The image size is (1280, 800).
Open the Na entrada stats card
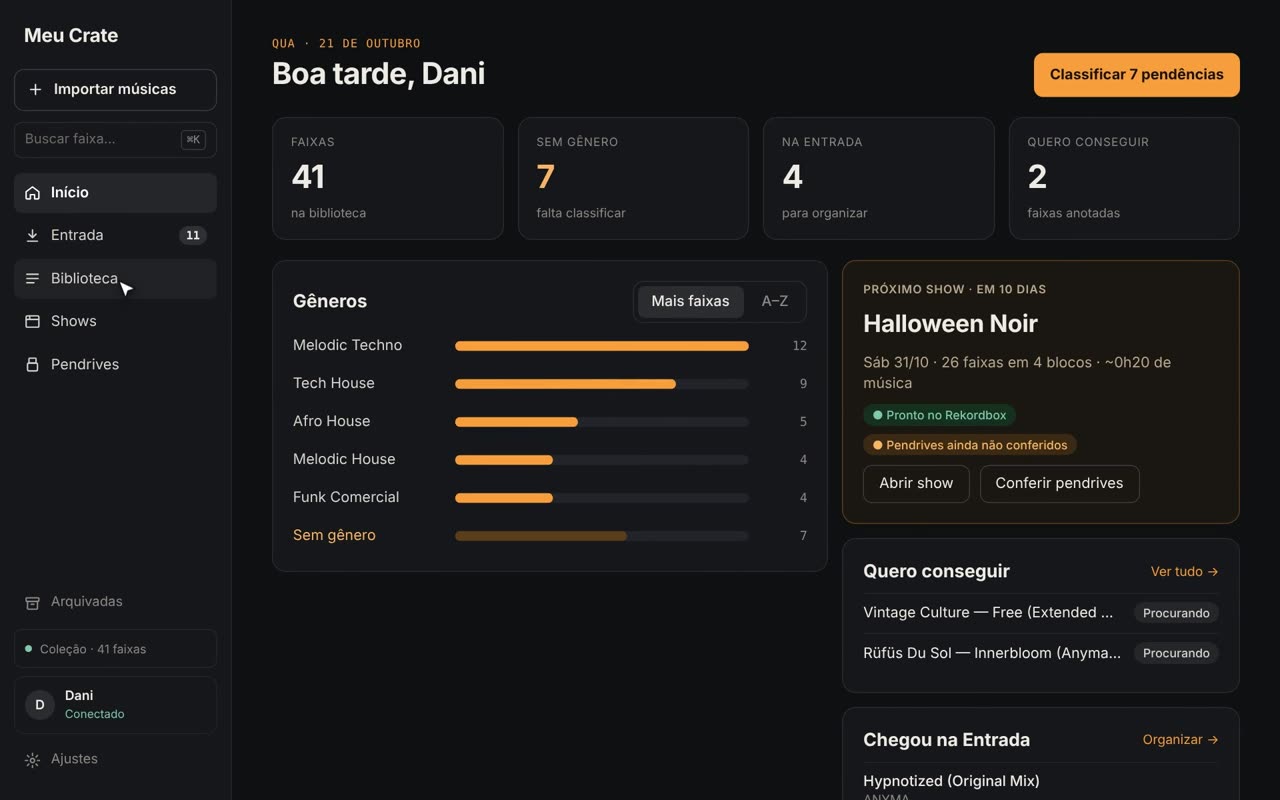pos(879,179)
